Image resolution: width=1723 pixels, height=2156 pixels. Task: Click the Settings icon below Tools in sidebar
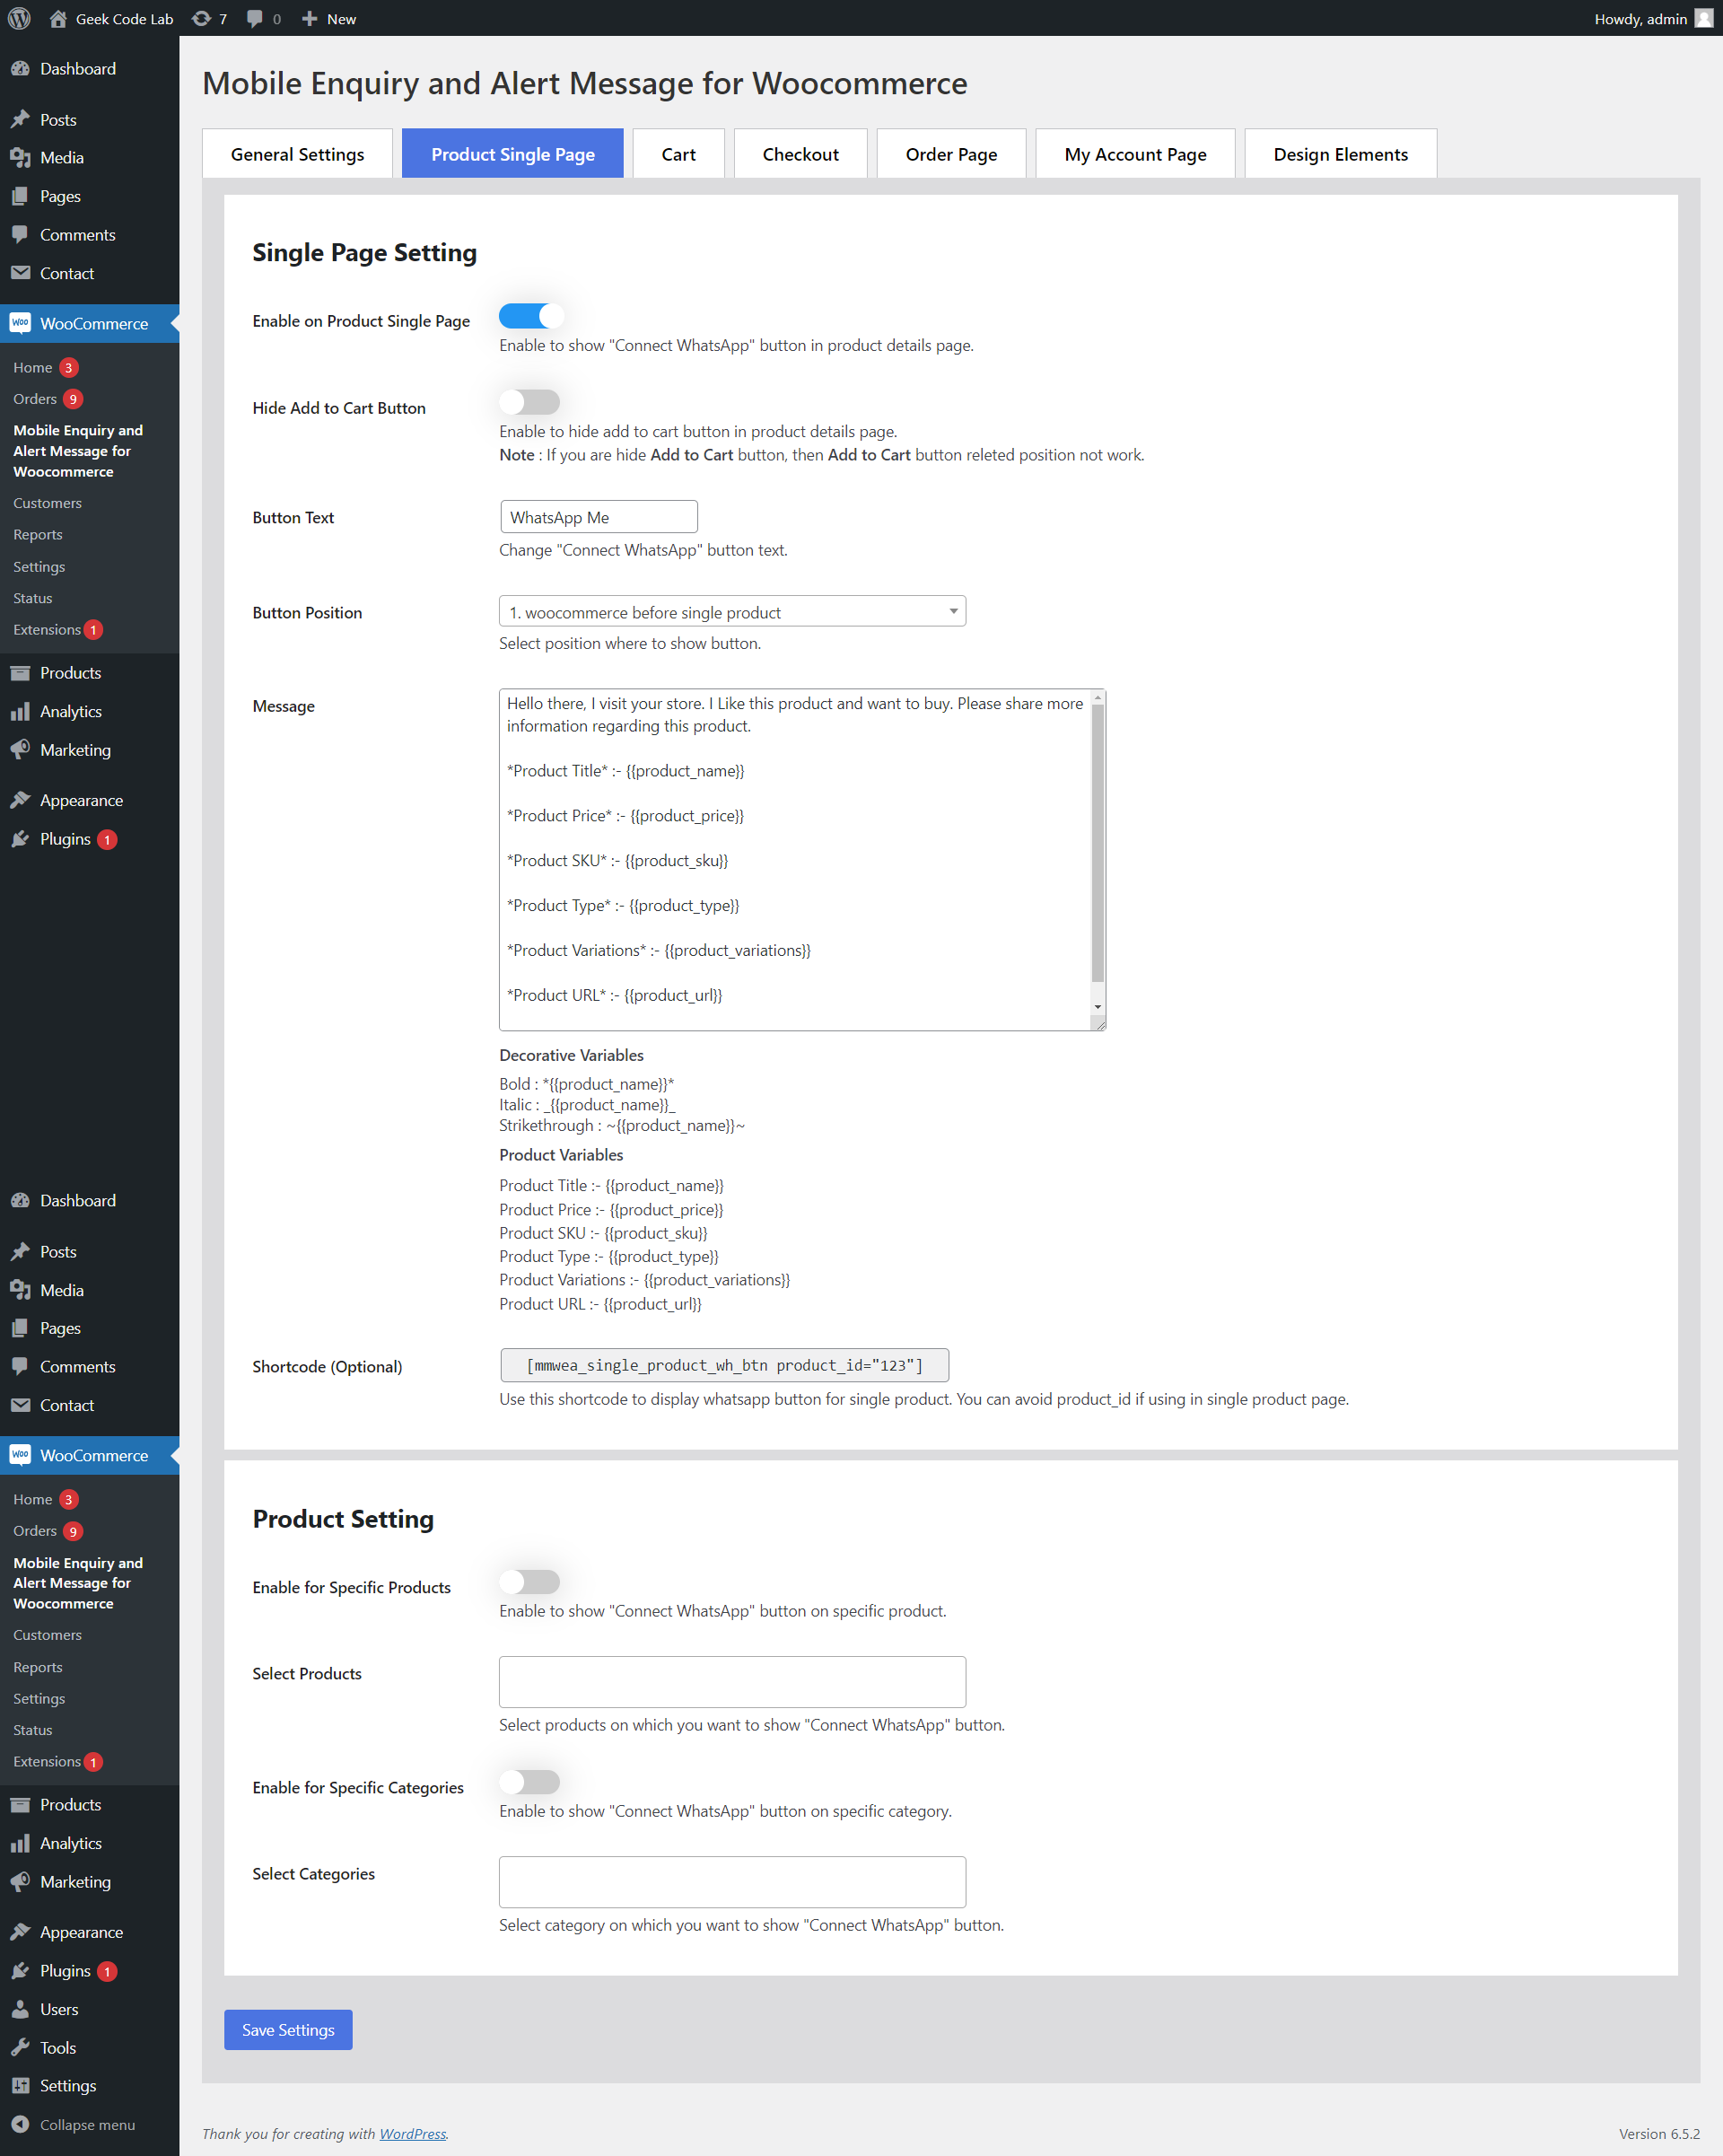20,2085
